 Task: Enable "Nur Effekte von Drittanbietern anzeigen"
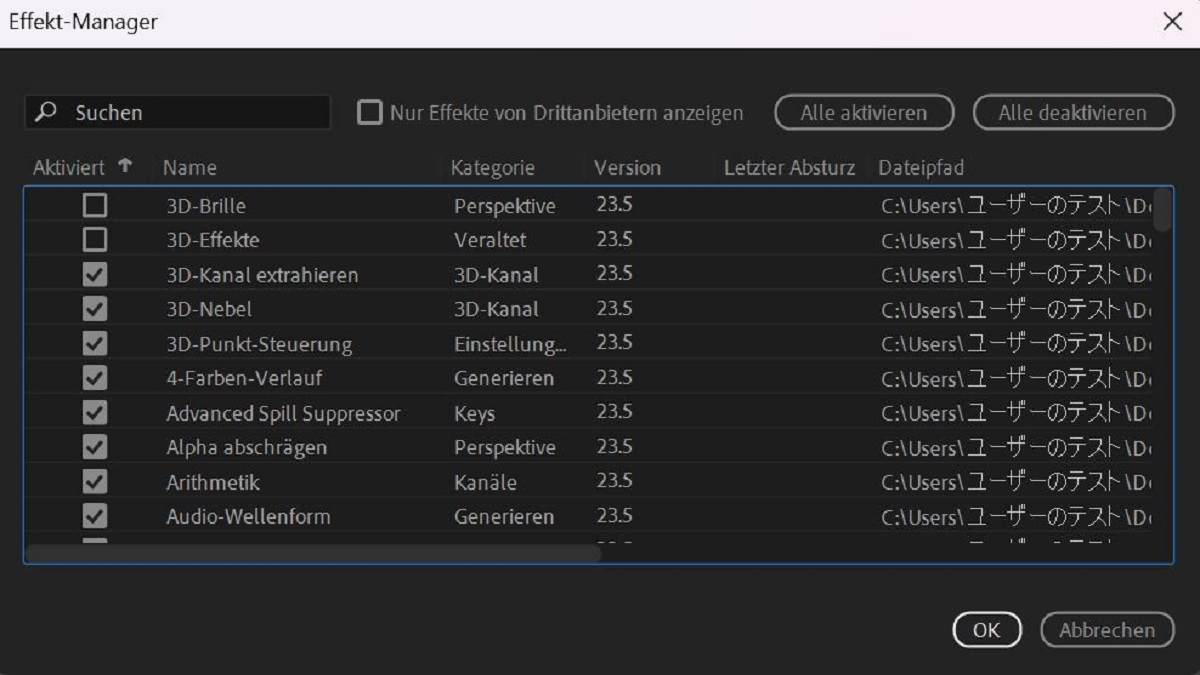tap(372, 113)
